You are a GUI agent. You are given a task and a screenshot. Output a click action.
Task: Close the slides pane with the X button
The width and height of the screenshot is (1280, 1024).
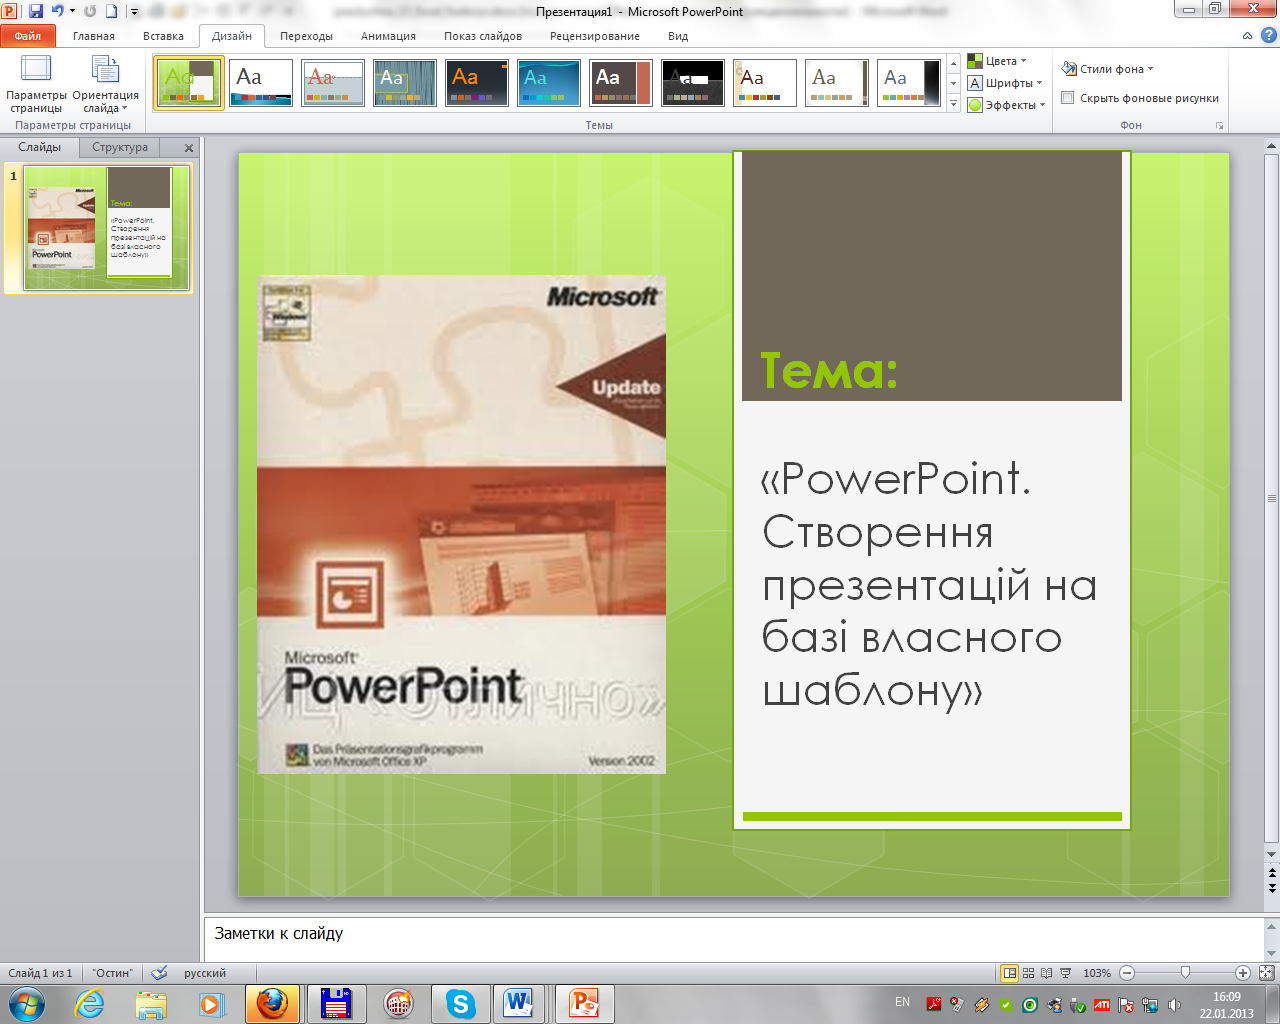189,148
